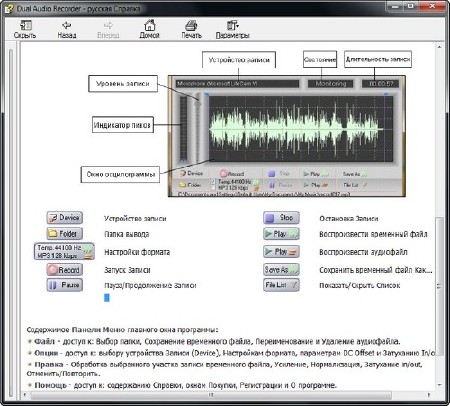
Task: Click the vertical scrollbar up arrow
Action: (x=439, y=47)
